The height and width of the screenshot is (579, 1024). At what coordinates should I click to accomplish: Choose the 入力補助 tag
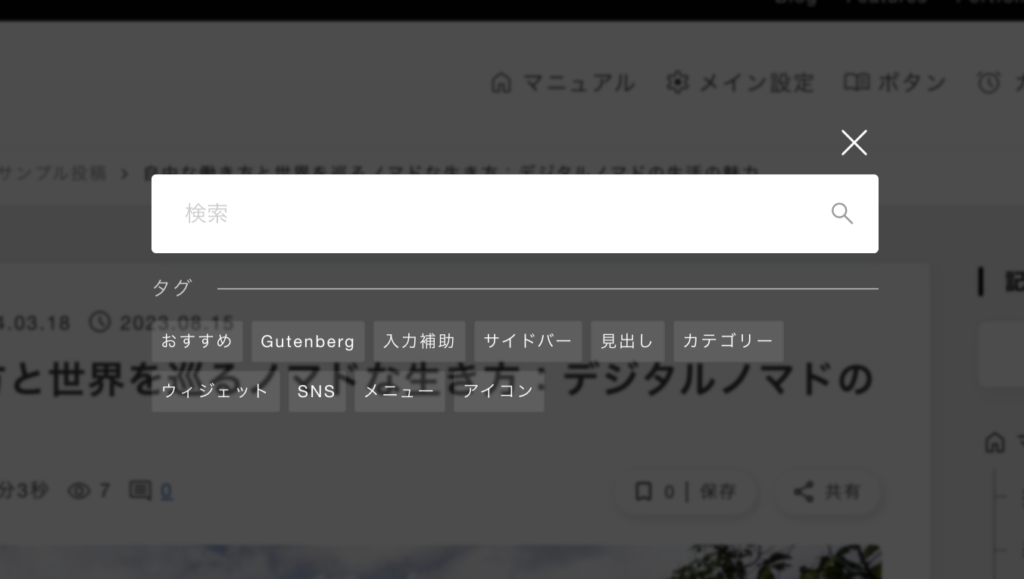(419, 341)
